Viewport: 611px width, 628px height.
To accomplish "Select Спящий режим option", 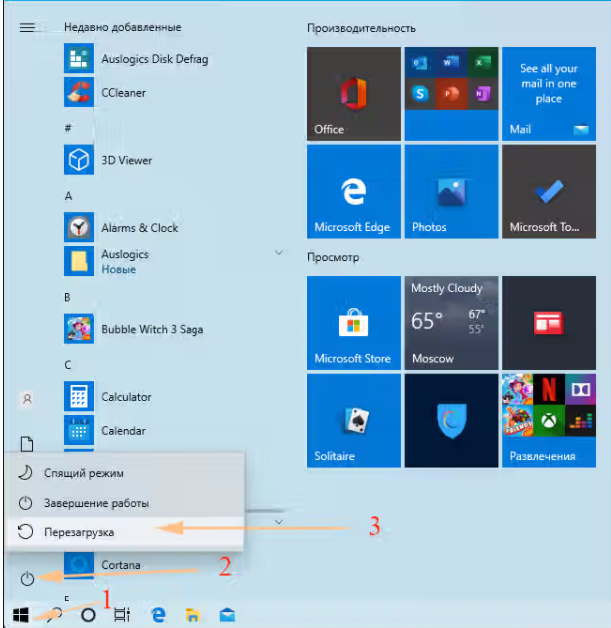I will 84,473.
